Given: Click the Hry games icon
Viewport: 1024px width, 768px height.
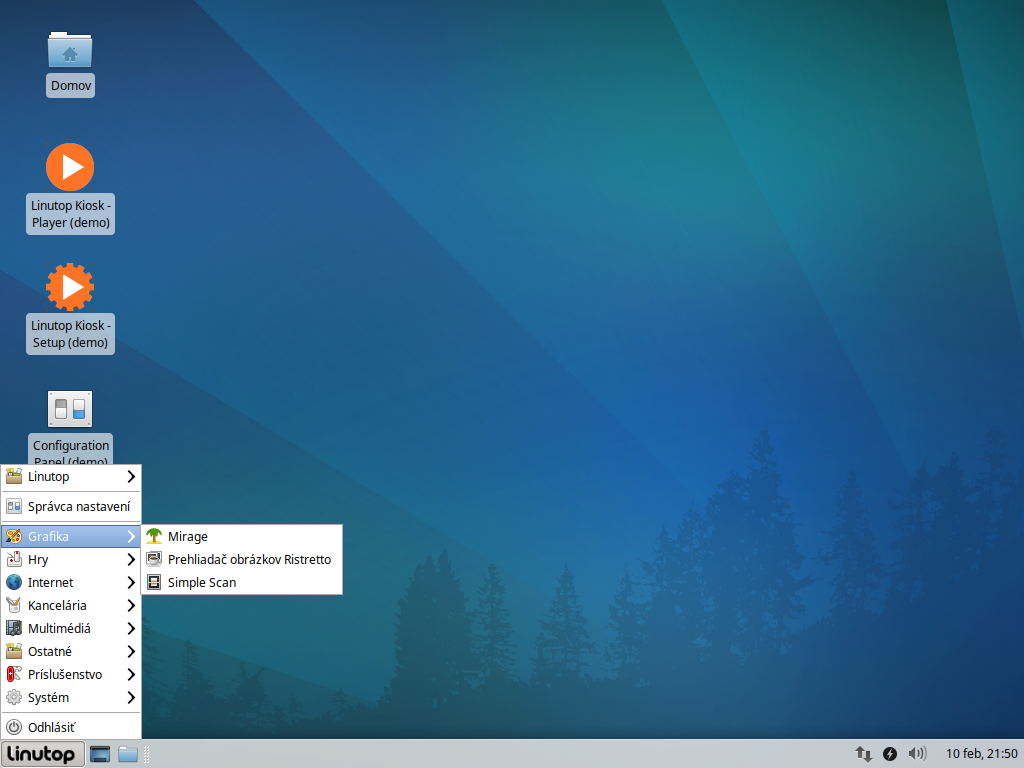Looking at the screenshot, I should (x=14, y=559).
